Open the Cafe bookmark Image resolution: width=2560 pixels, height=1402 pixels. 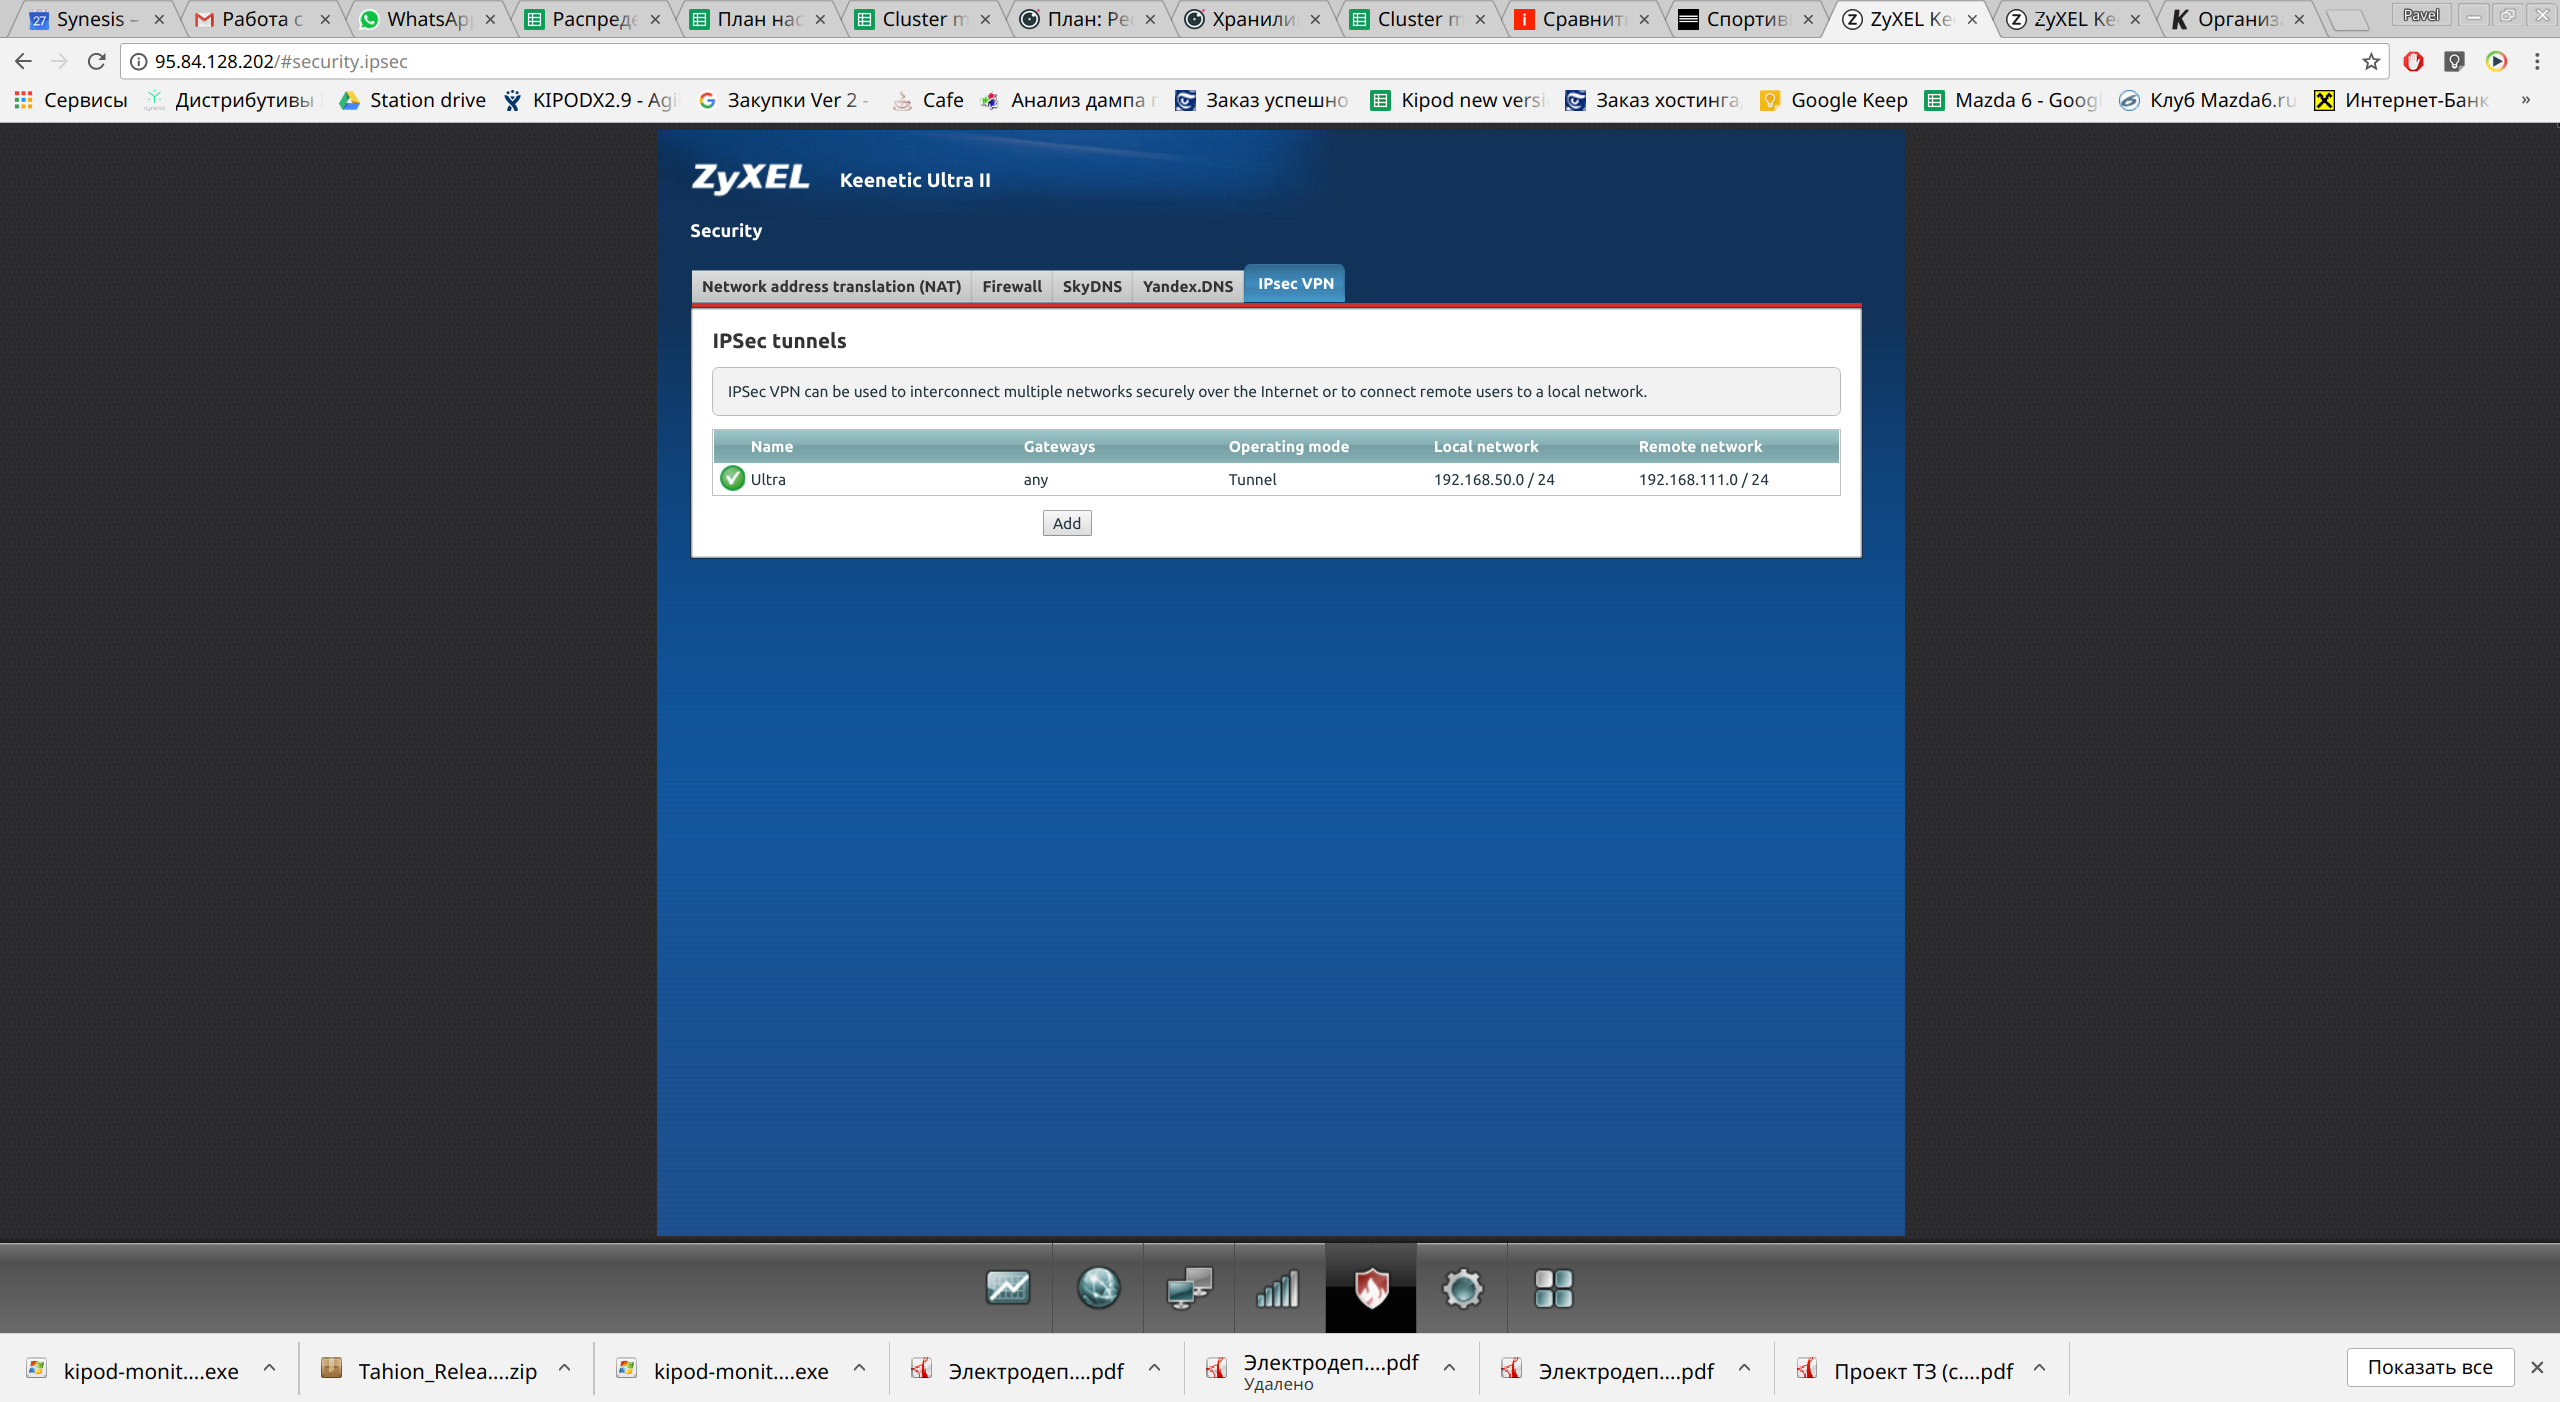[927, 100]
